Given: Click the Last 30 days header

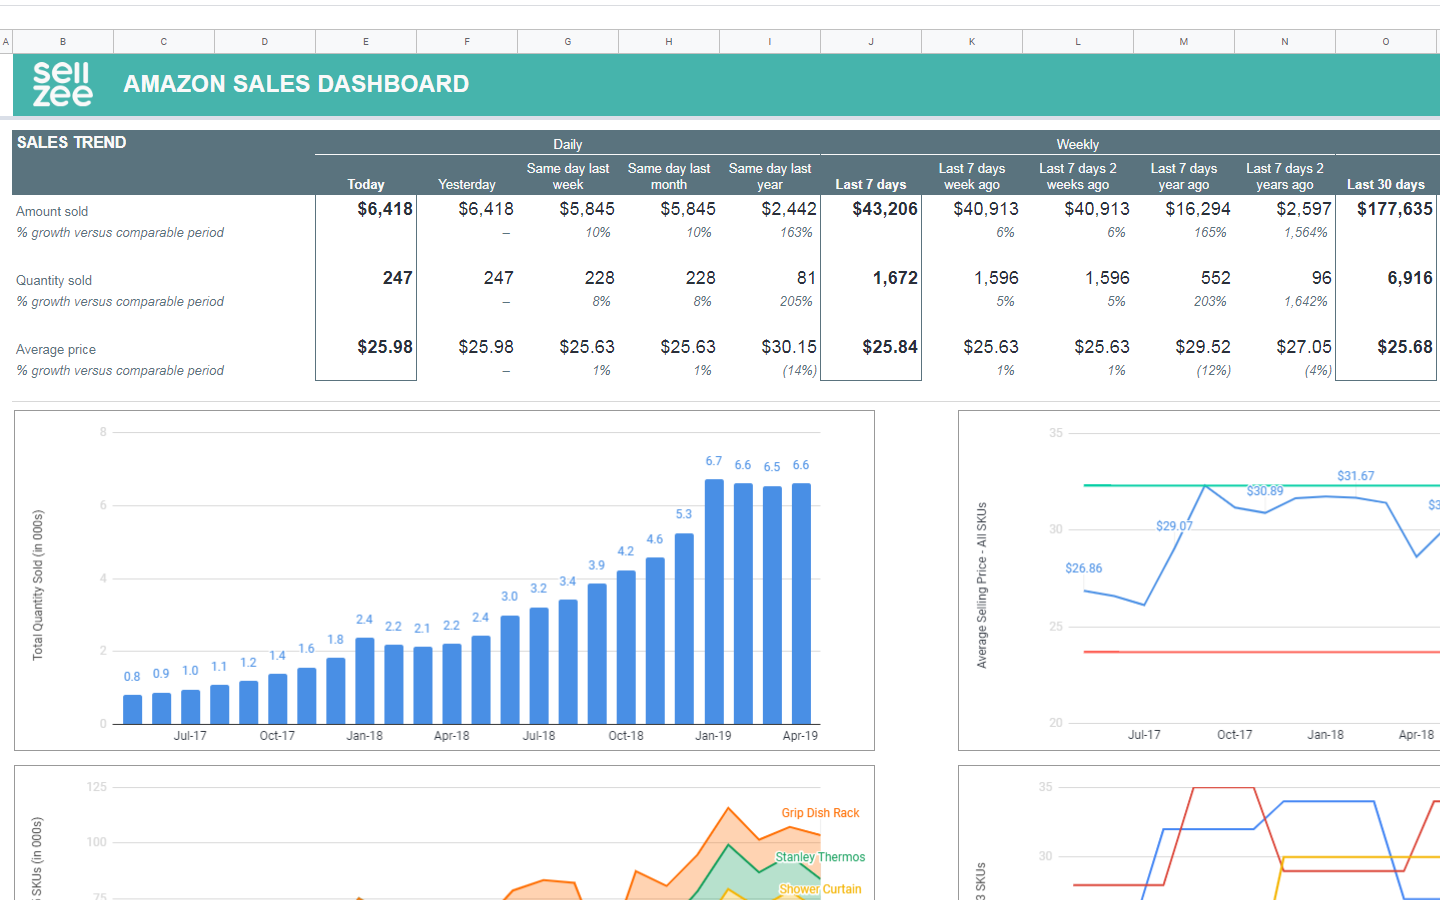Looking at the screenshot, I should (1386, 184).
